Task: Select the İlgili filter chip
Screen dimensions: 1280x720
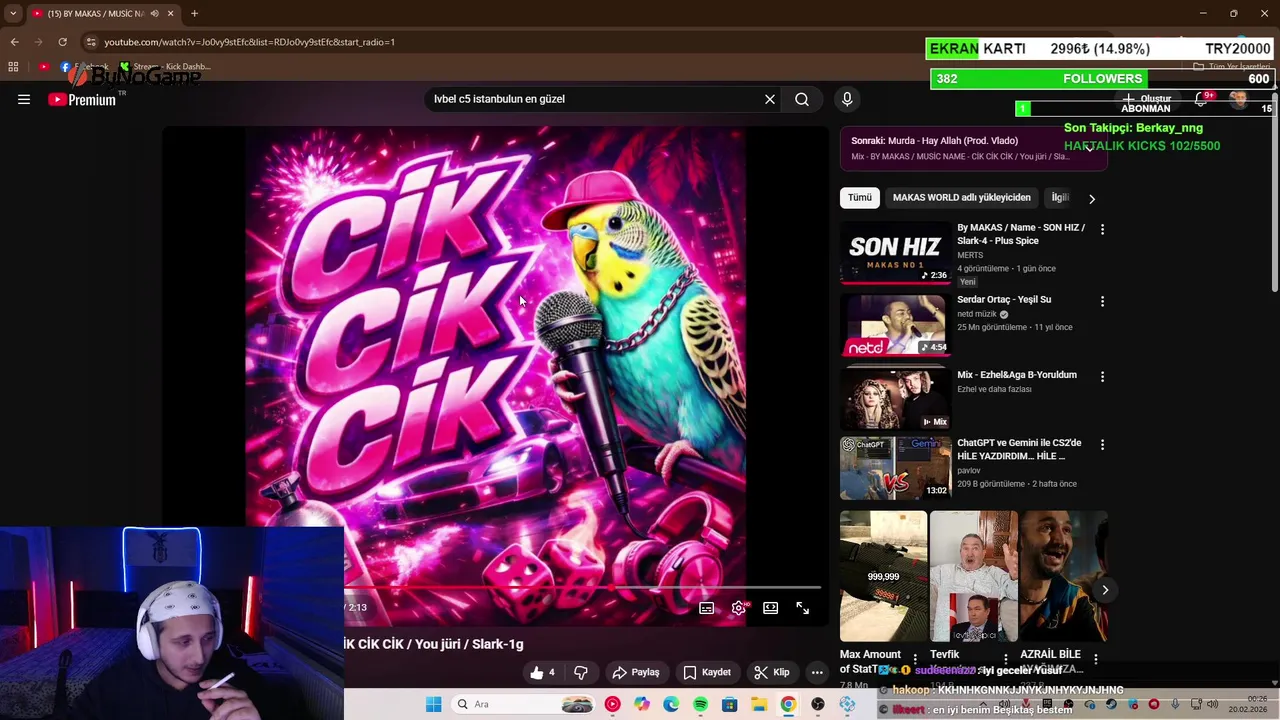Action: pyautogui.click(x=1060, y=197)
